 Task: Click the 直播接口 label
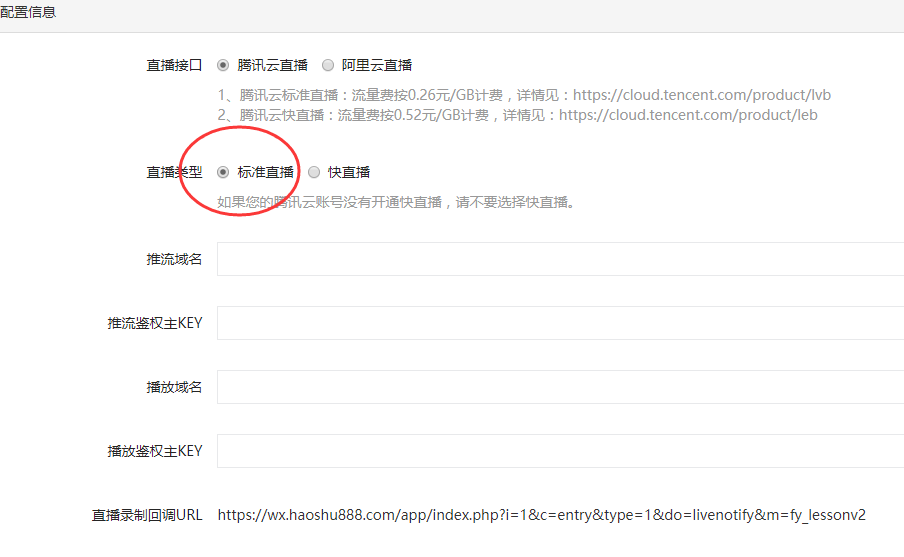[x=174, y=65]
